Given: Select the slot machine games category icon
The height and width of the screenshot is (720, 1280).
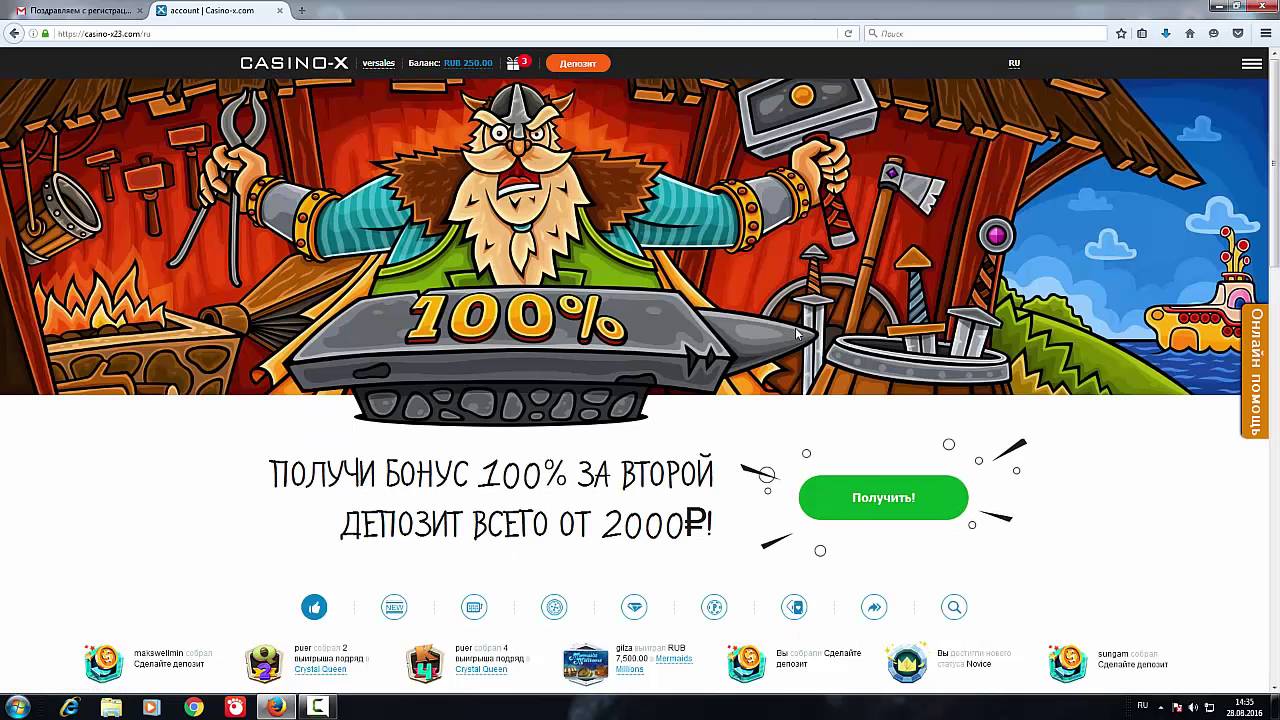Looking at the screenshot, I should point(474,607).
